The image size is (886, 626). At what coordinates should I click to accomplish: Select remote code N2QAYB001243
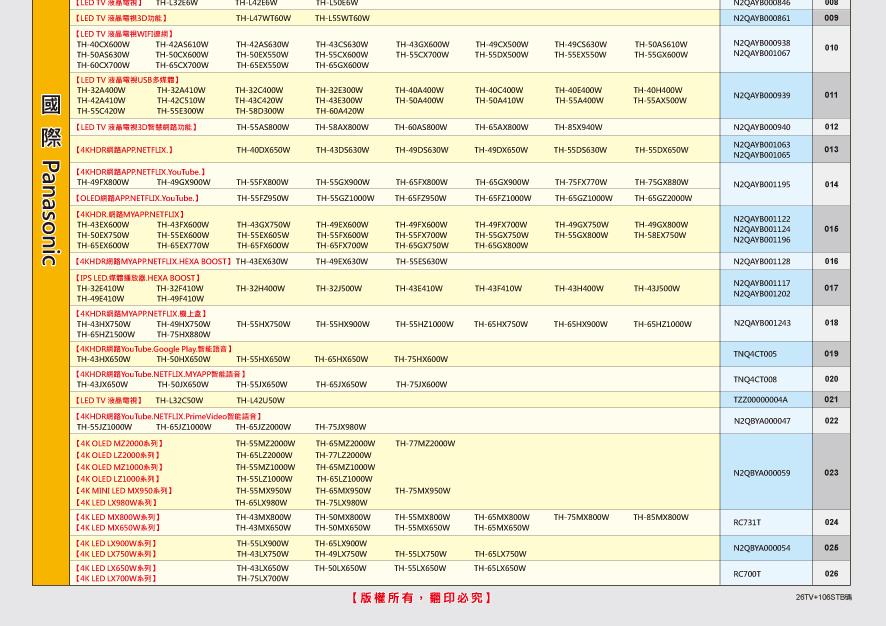pos(762,323)
